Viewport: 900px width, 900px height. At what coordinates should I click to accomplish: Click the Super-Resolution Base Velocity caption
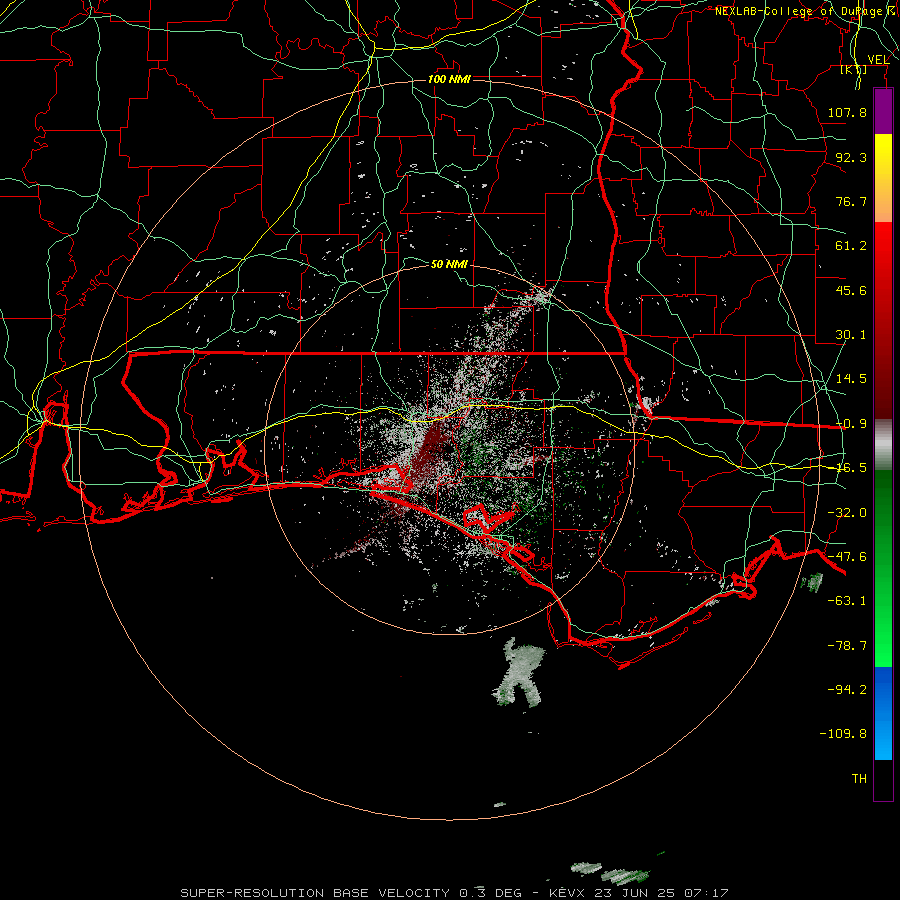point(455,893)
